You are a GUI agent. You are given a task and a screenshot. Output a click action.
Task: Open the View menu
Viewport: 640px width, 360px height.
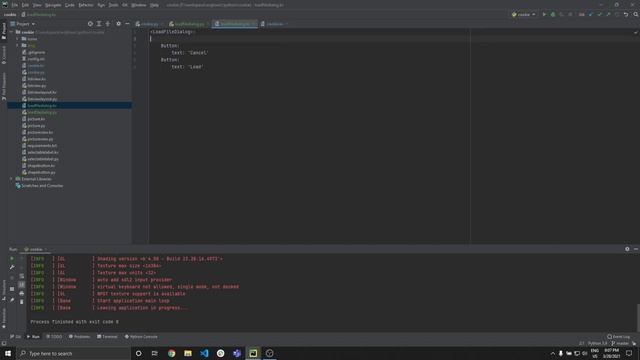tap(37, 5)
